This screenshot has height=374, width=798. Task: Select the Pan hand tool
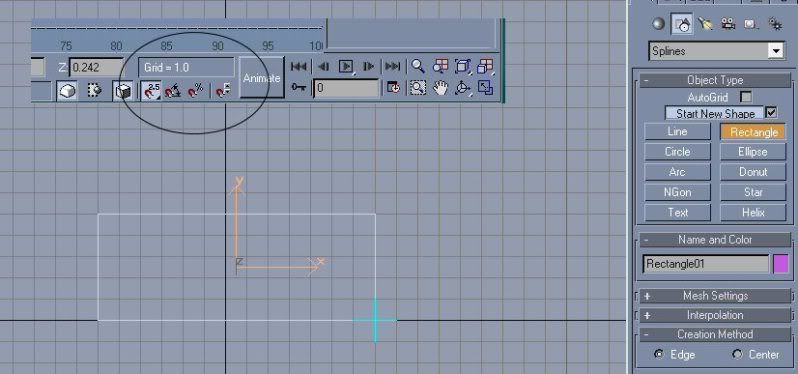(440, 88)
